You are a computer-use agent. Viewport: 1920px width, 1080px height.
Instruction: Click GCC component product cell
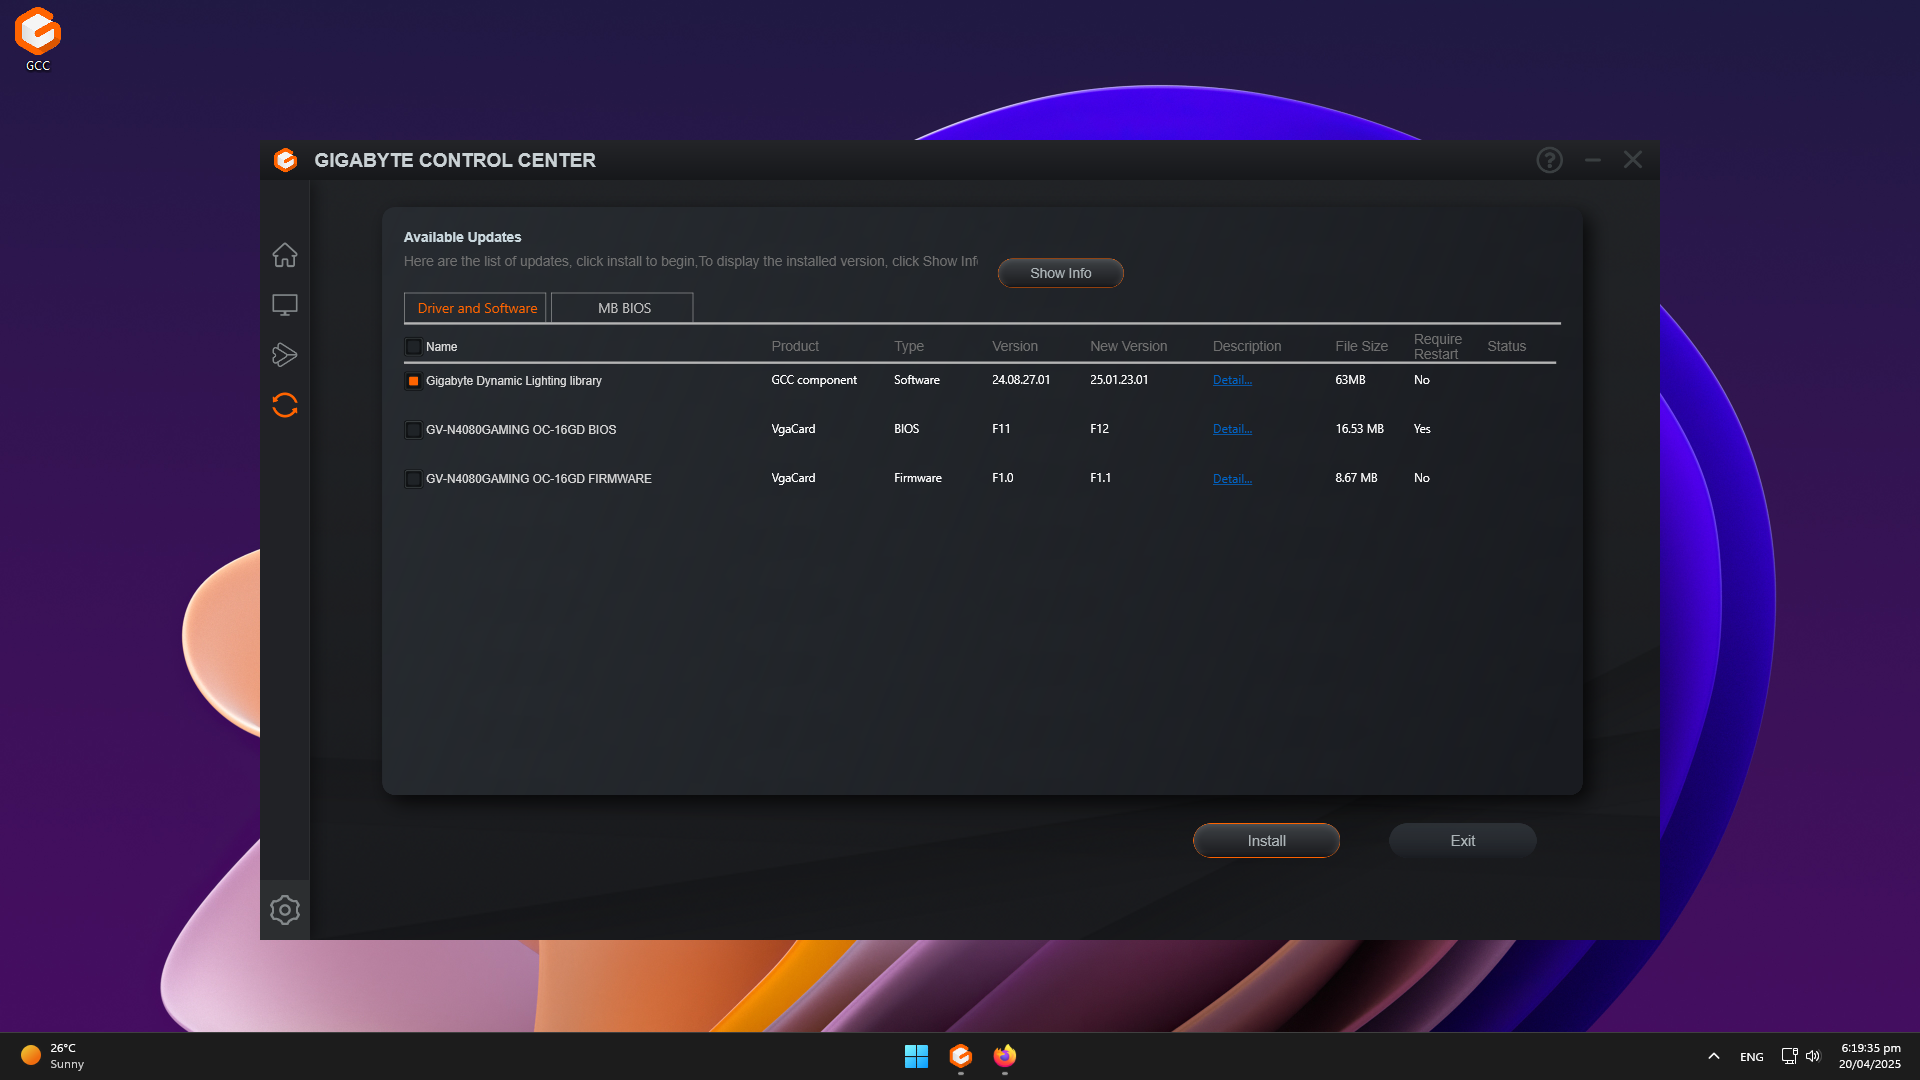(x=814, y=380)
